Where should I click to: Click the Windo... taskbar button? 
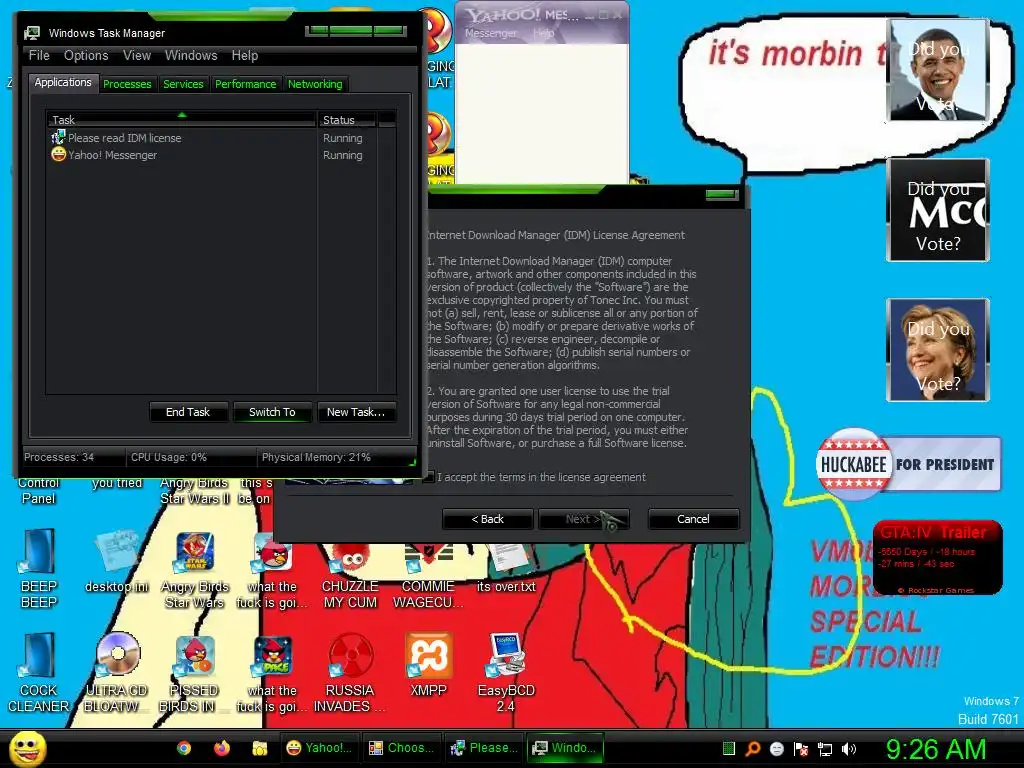coord(565,748)
